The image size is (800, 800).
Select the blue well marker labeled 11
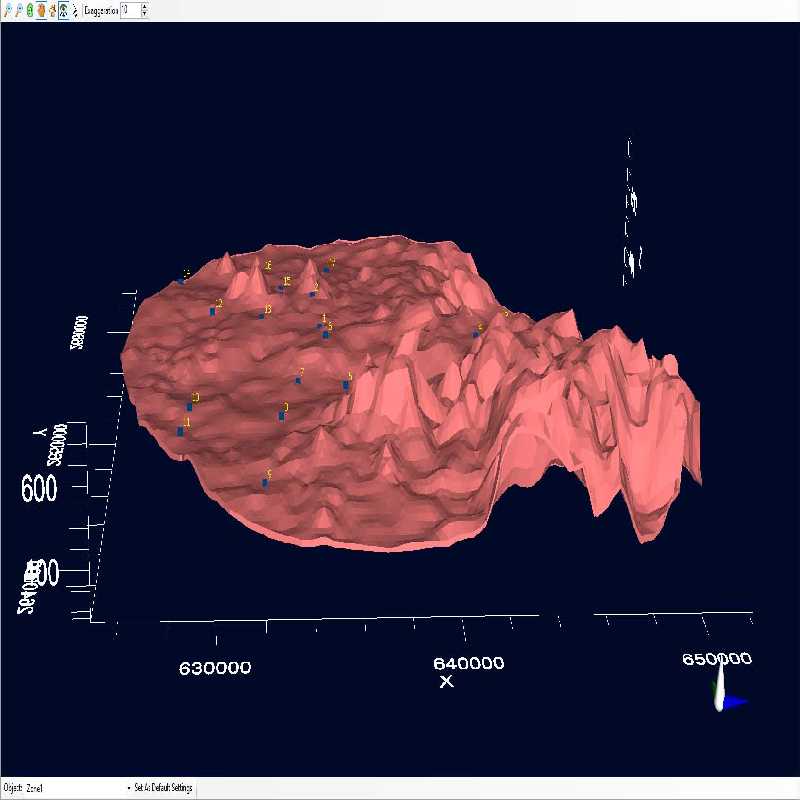coord(180,431)
